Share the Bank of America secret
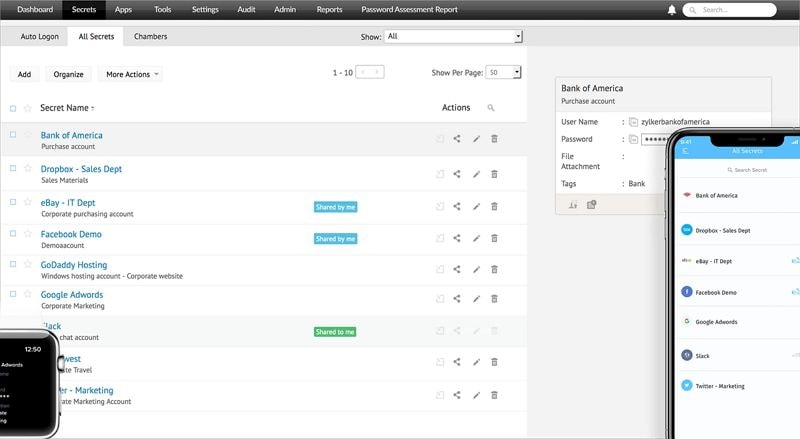 point(457,138)
